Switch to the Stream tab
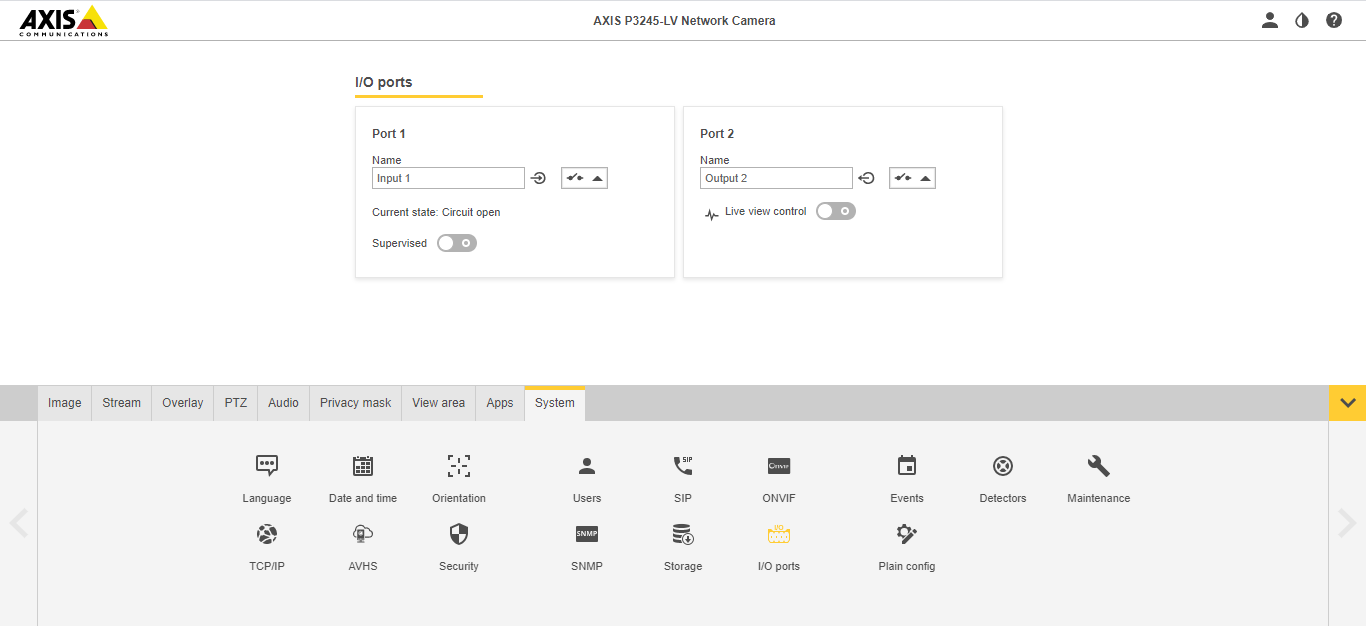This screenshot has width=1366, height=626. [x=122, y=403]
